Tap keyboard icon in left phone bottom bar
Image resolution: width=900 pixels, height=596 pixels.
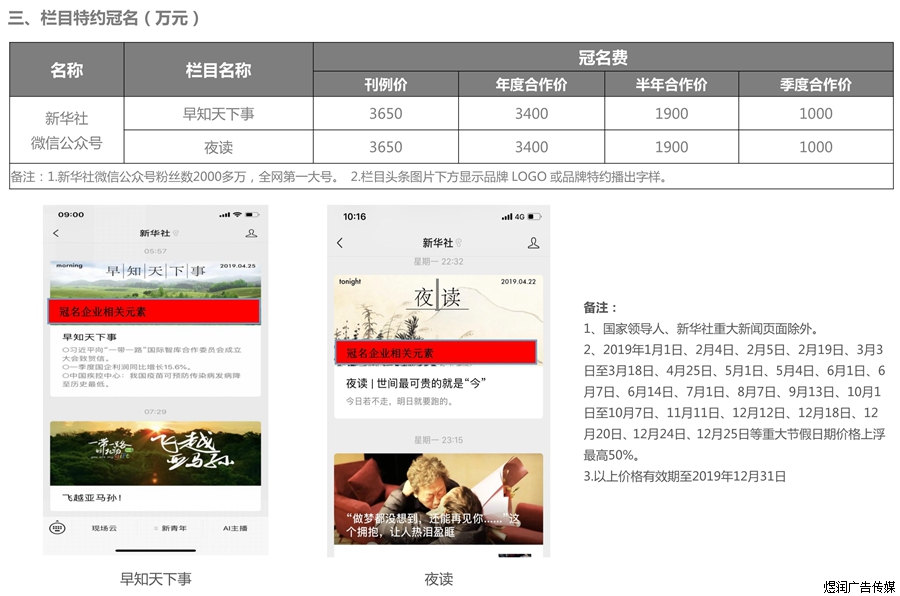(57, 528)
